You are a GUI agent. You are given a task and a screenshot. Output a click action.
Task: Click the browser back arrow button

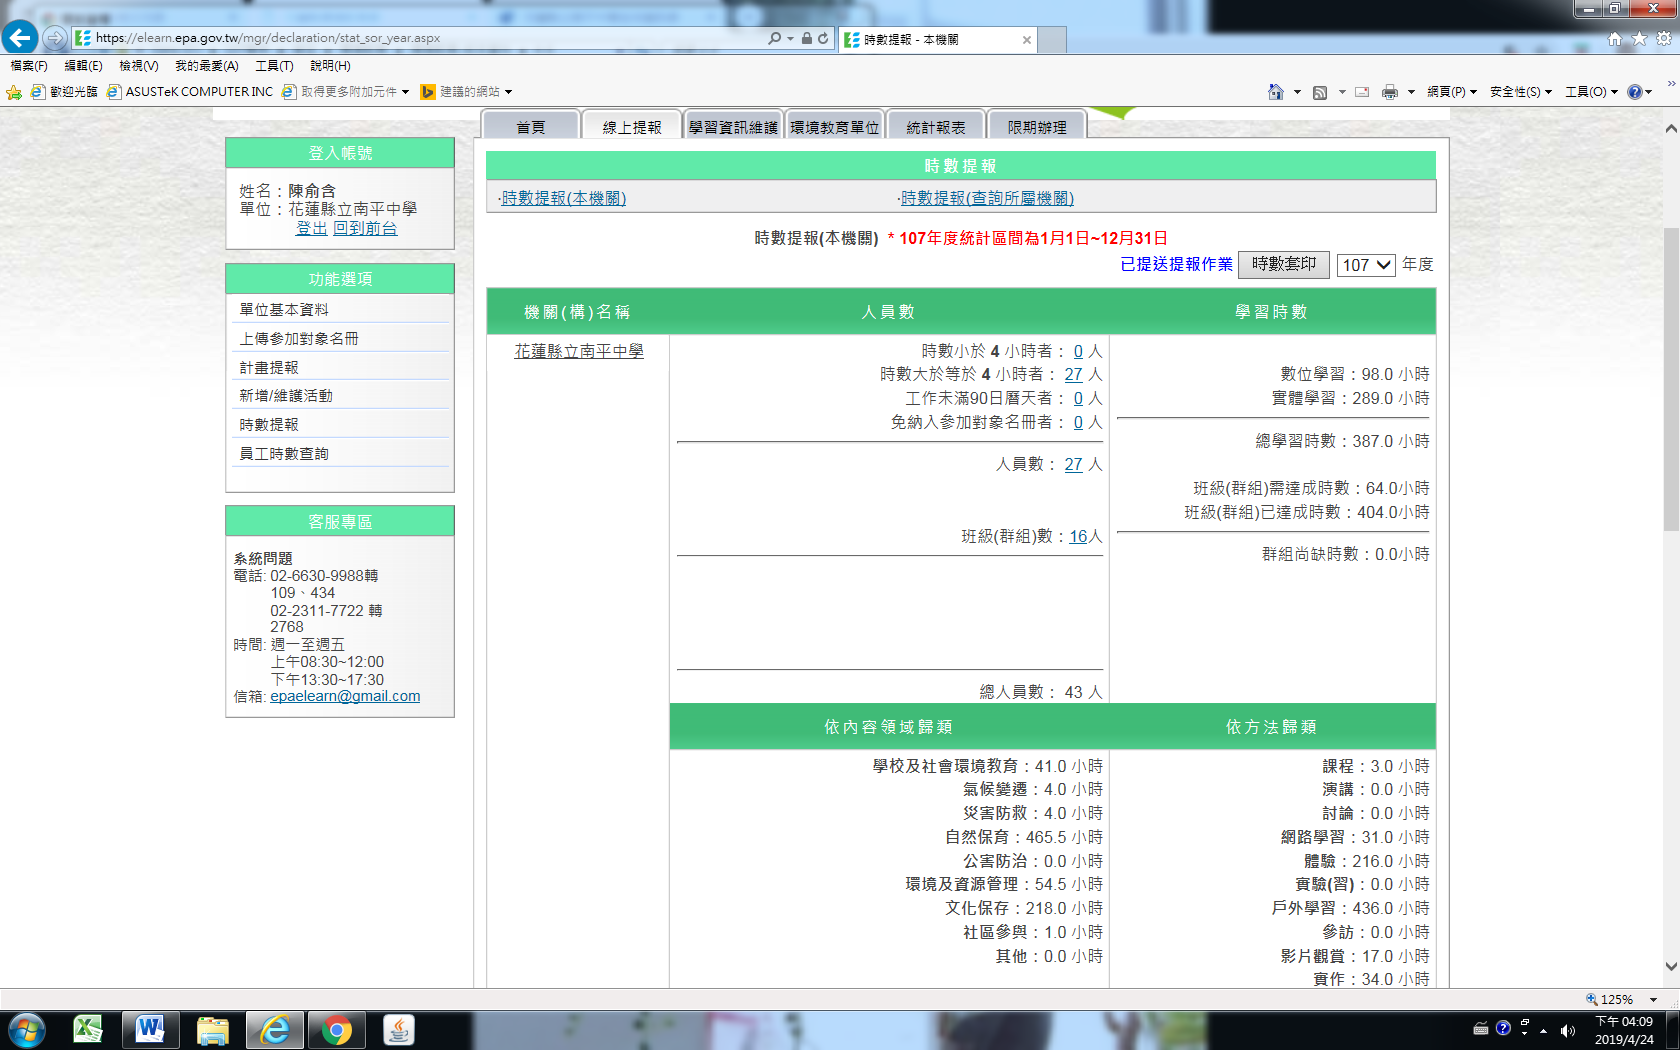tap(20, 38)
